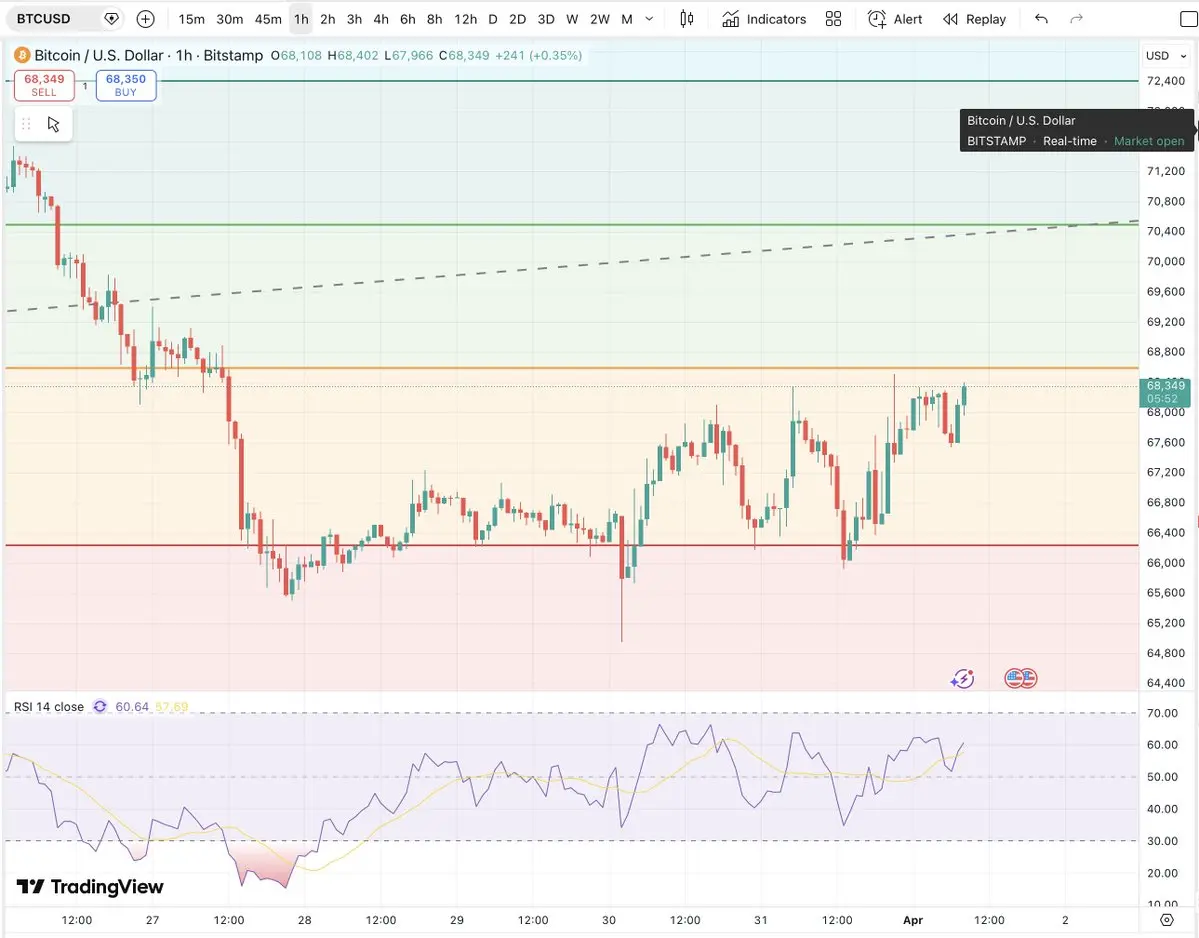Open the Indicators dialog
Viewport: 1199px width, 938px height.
764,19
